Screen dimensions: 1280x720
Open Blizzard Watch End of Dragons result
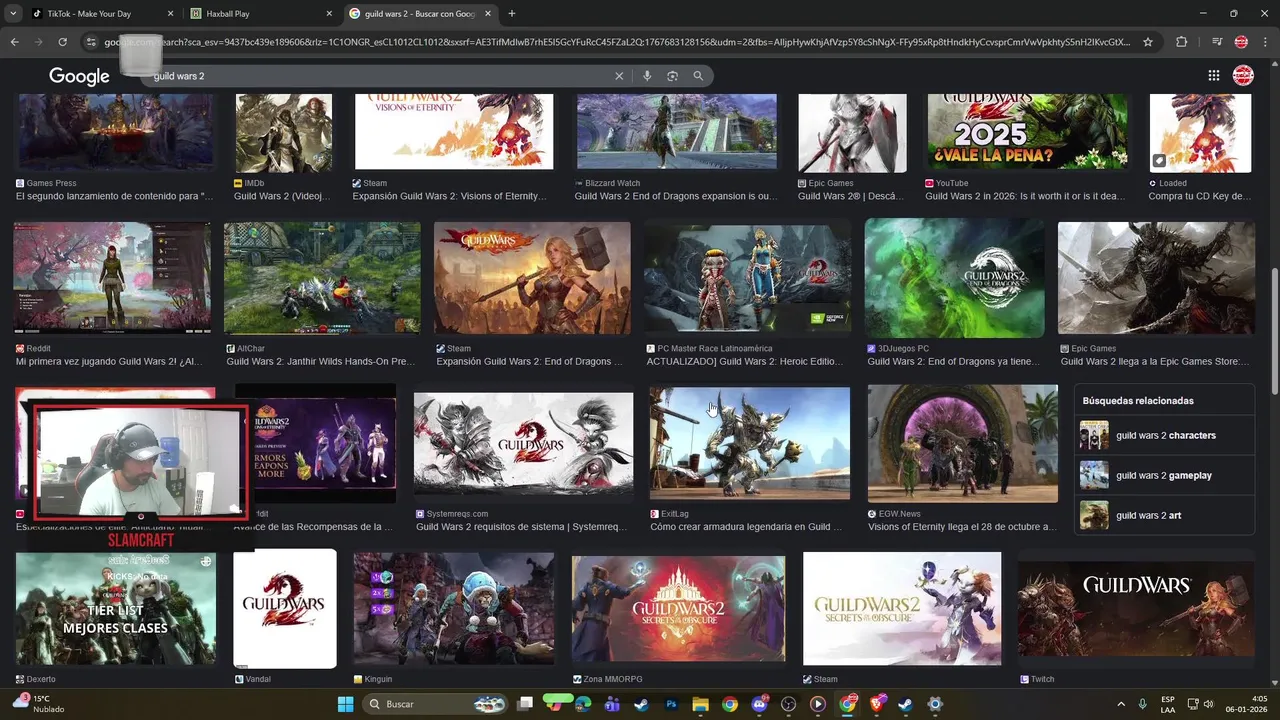[676, 196]
